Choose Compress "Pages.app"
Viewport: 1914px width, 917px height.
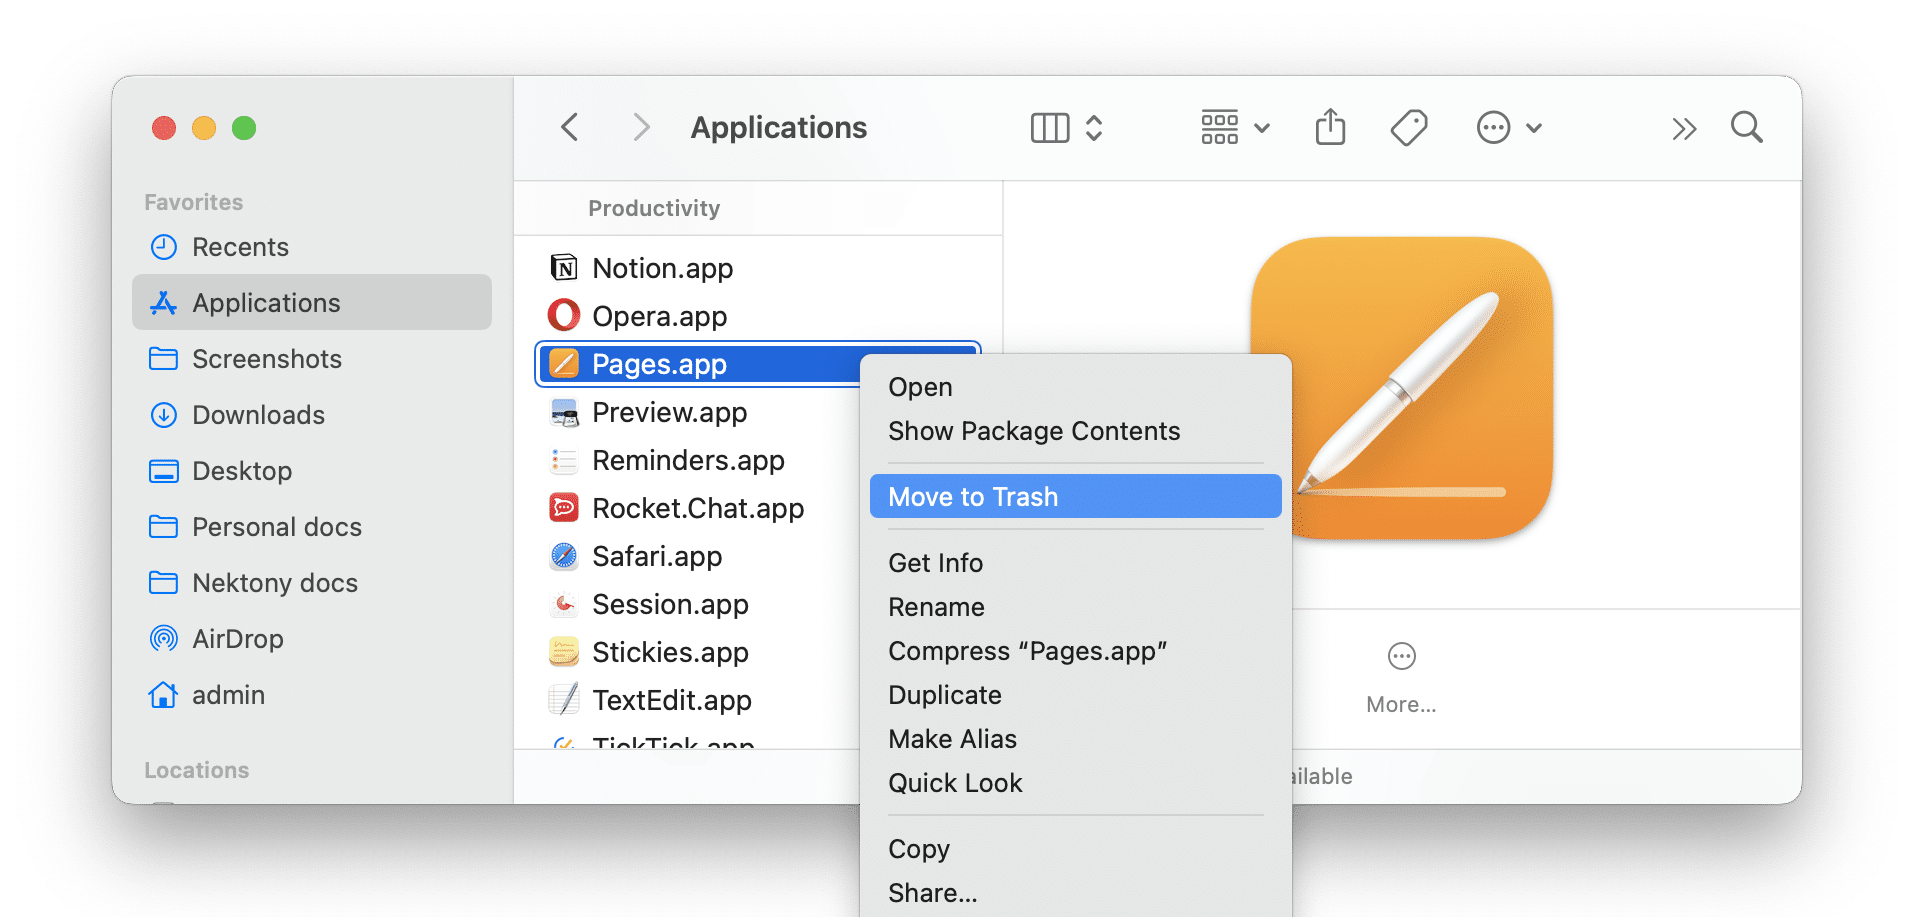coord(1076,651)
